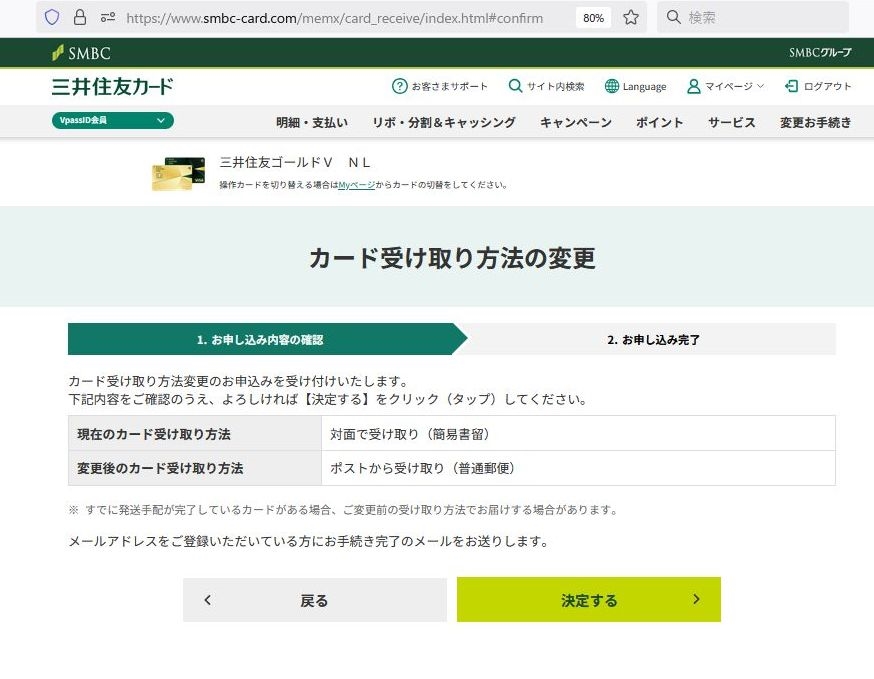Click the SMBC logo in the header
The height and width of the screenshot is (679, 874).
81,53
